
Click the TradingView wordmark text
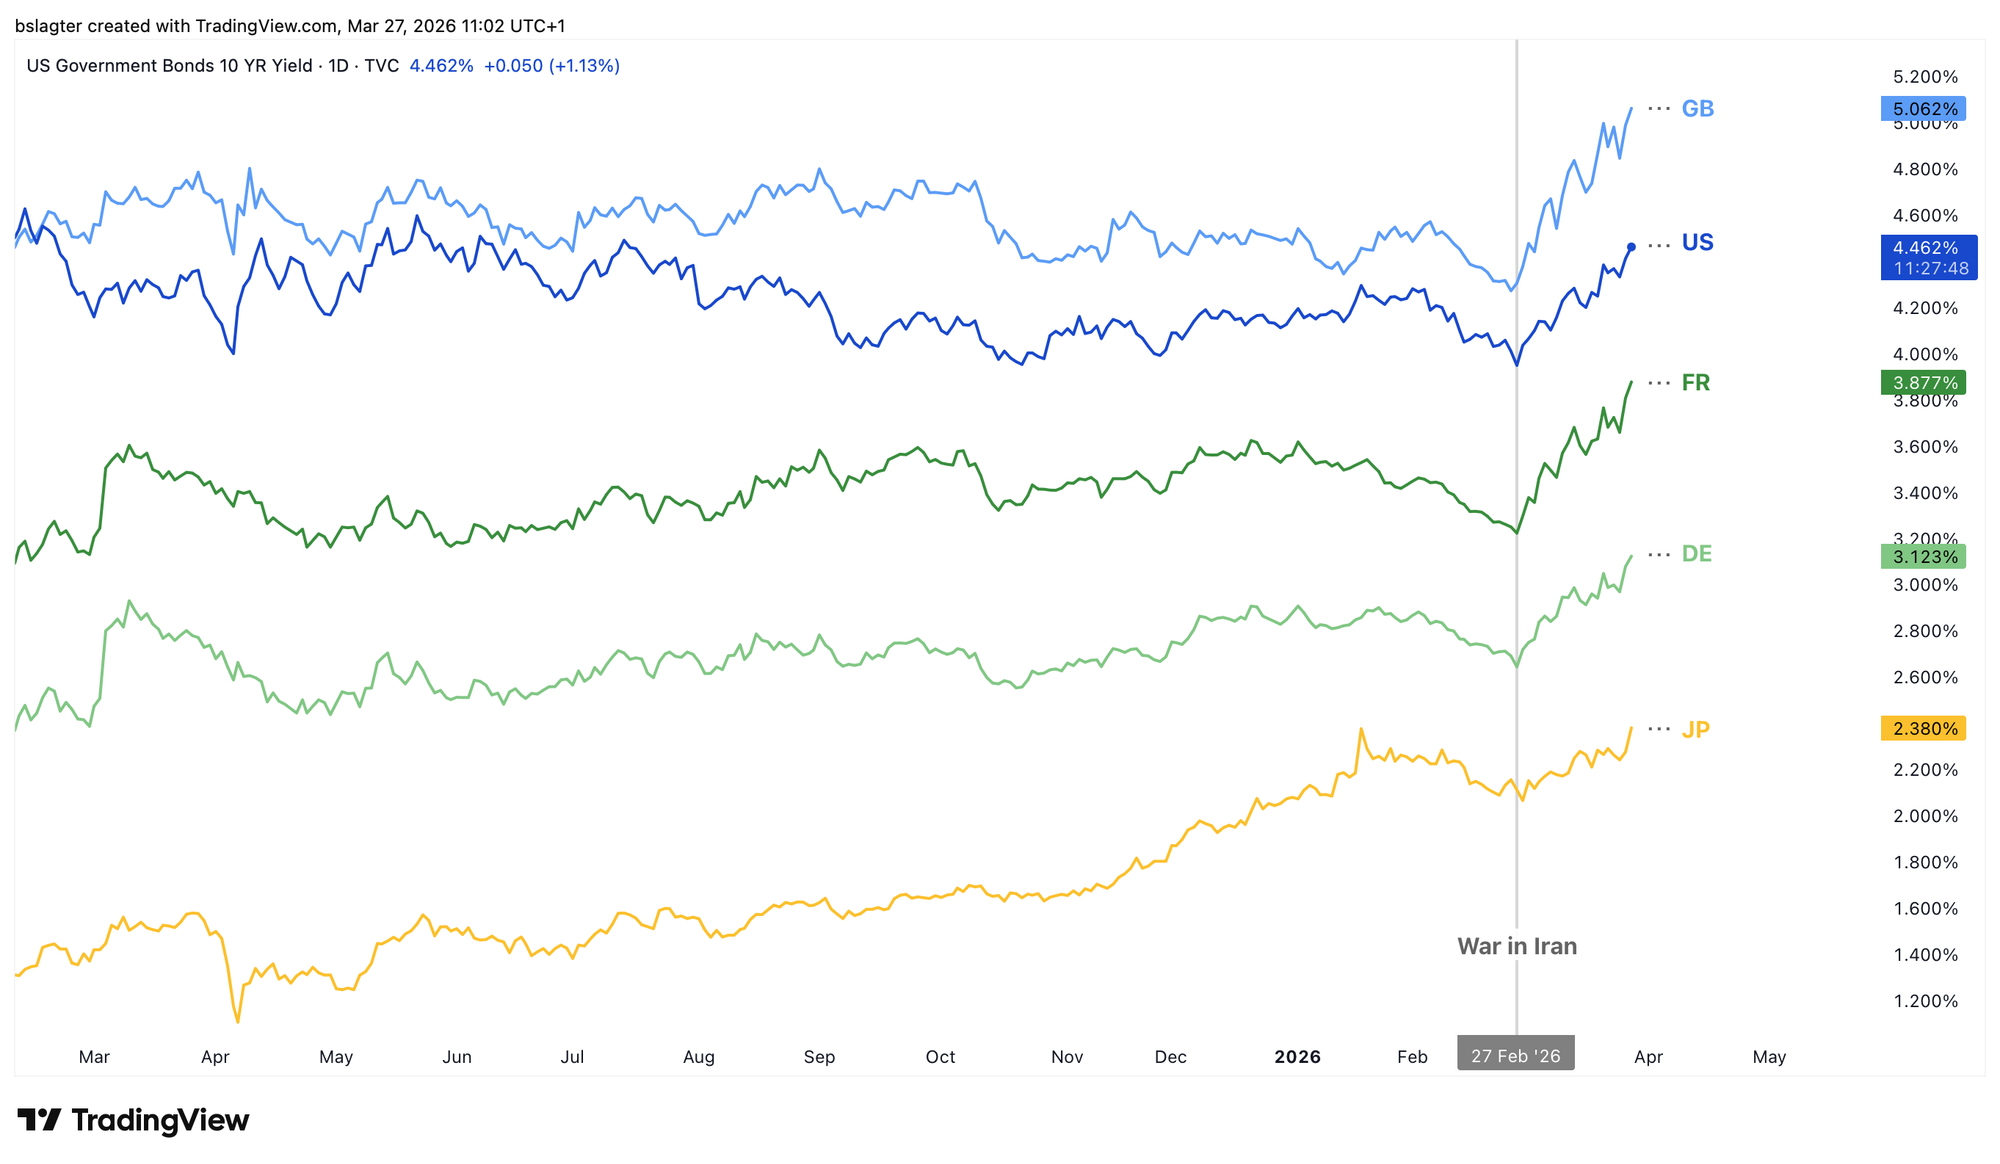click(160, 1120)
